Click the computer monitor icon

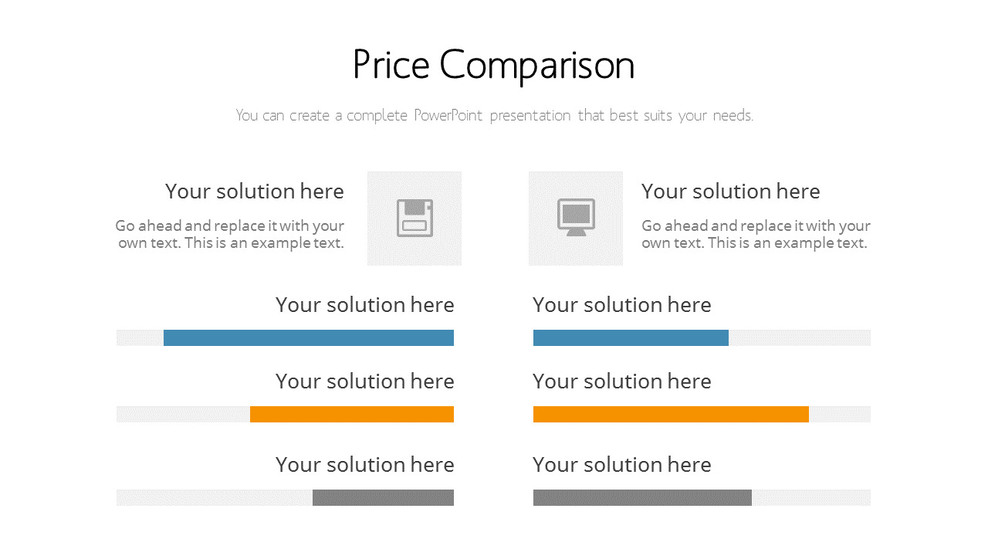coord(576,217)
